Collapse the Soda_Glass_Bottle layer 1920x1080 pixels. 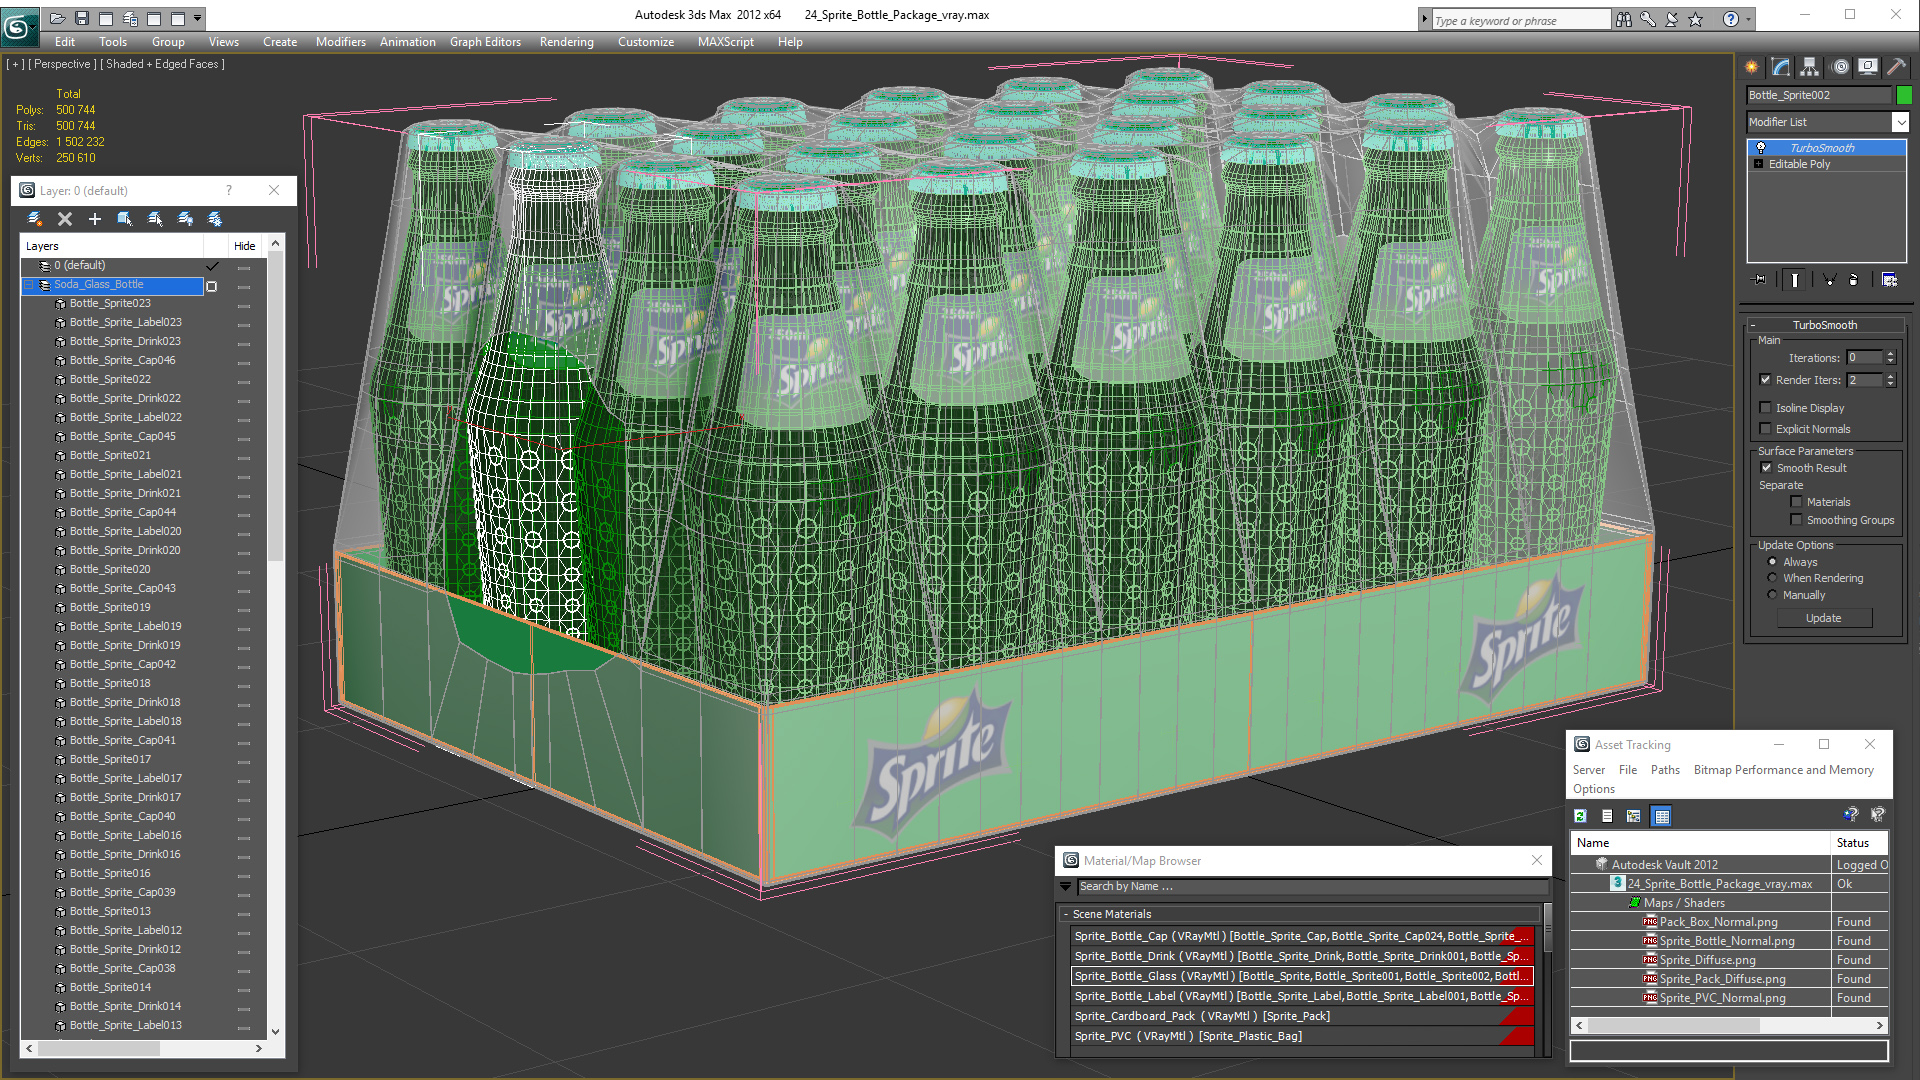coord(29,285)
